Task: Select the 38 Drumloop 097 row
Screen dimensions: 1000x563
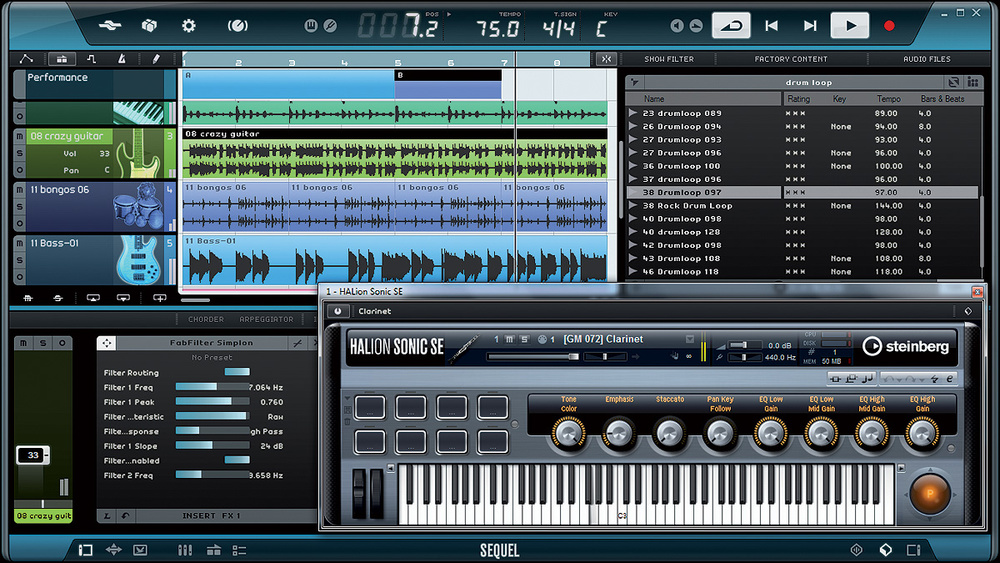Action: [x=802, y=192]
